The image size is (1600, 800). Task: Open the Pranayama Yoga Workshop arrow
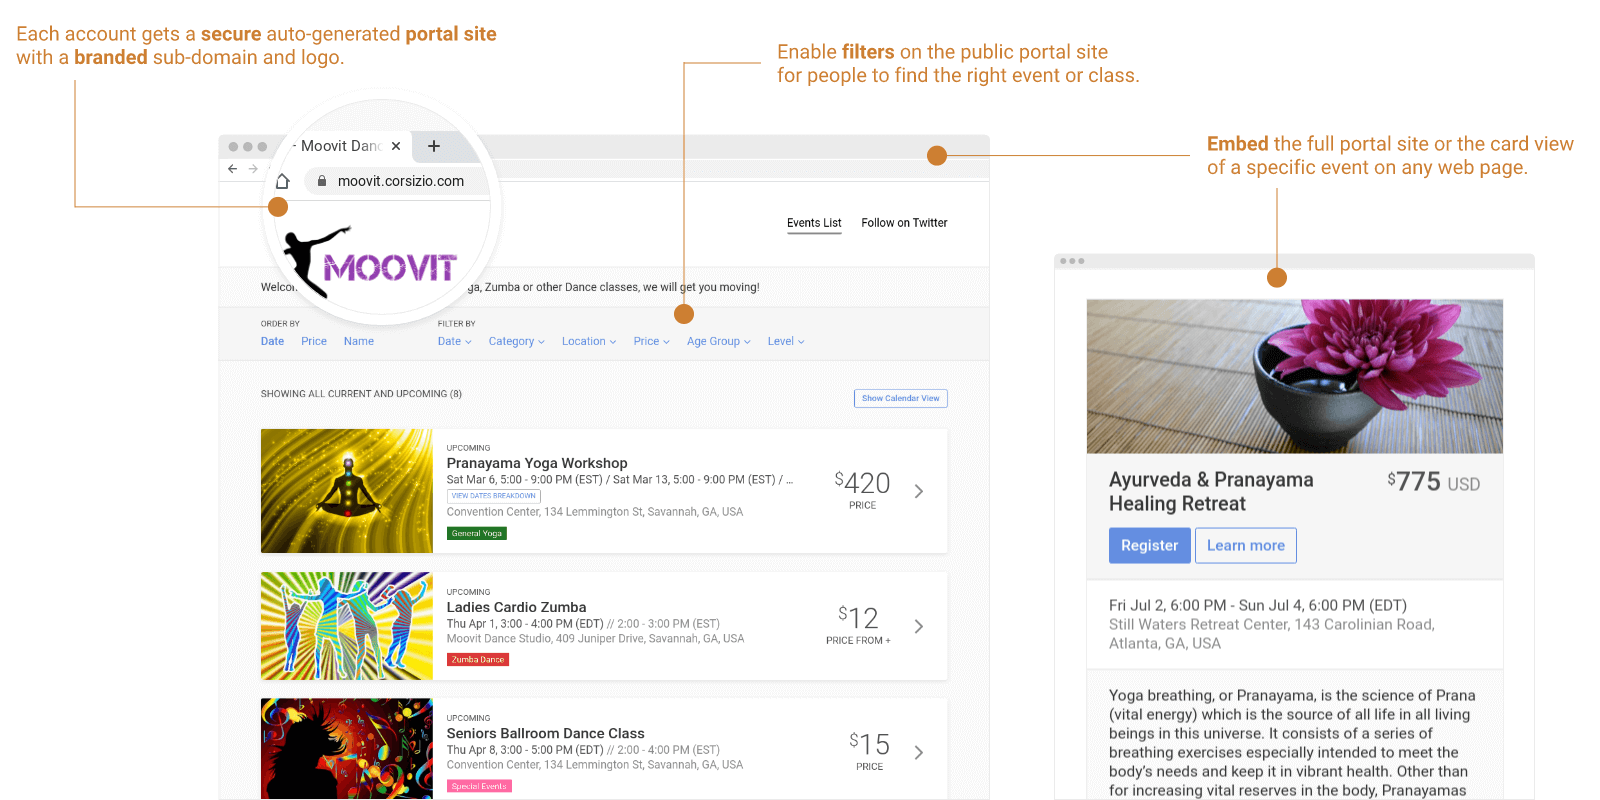pyautogui.click(x=919, y=491)
